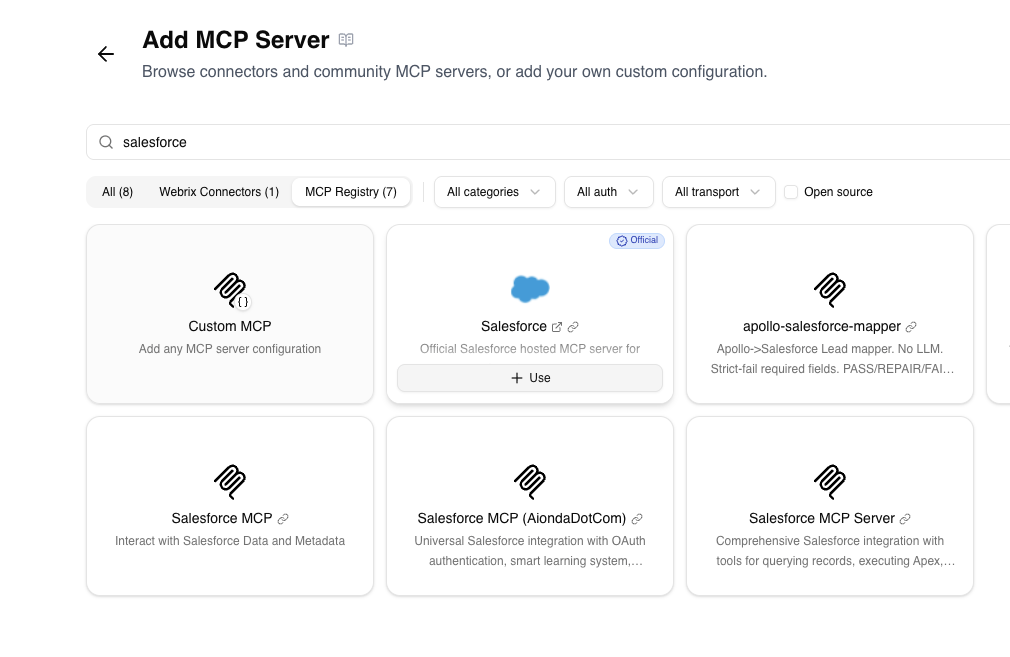The image size is (1010, 657).
Task: Click the Salesforce cloud logo
Action: 530,289
